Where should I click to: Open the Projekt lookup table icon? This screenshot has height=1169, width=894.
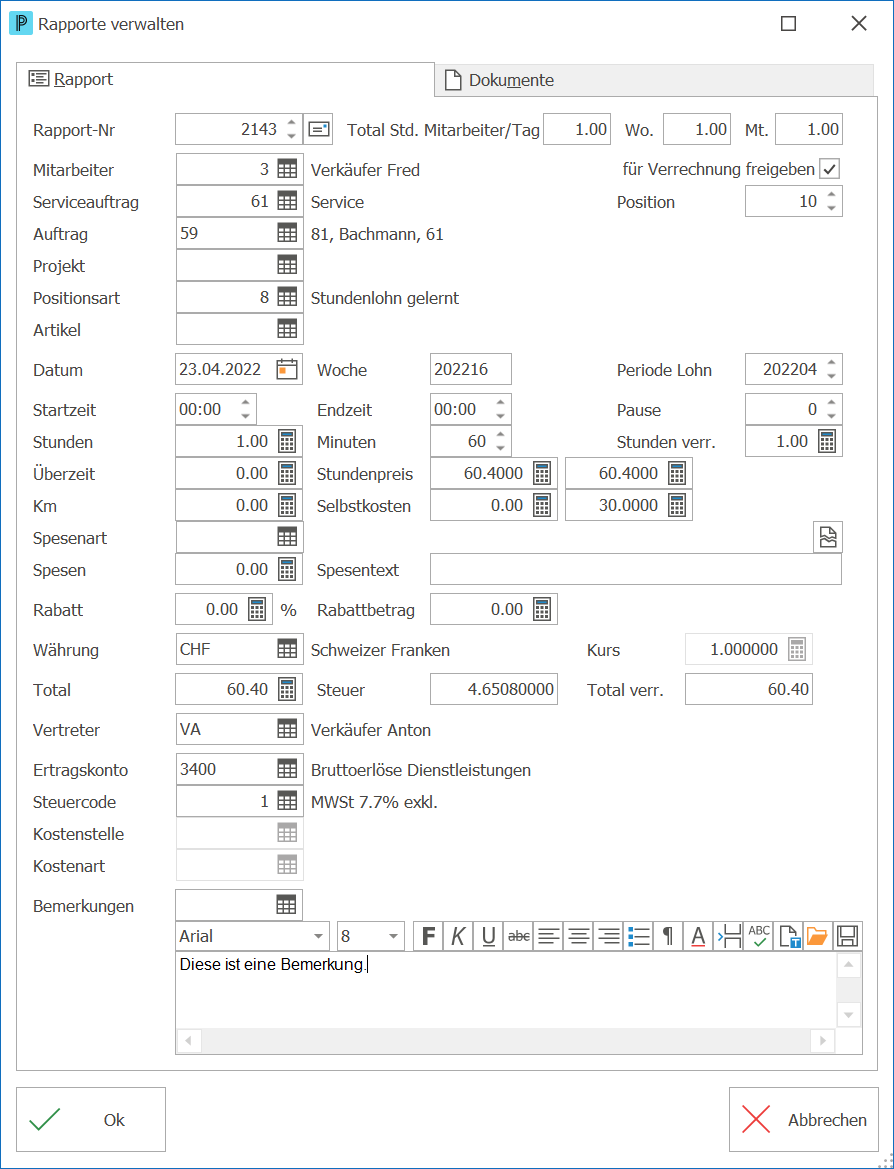click(x=286, y=265)
